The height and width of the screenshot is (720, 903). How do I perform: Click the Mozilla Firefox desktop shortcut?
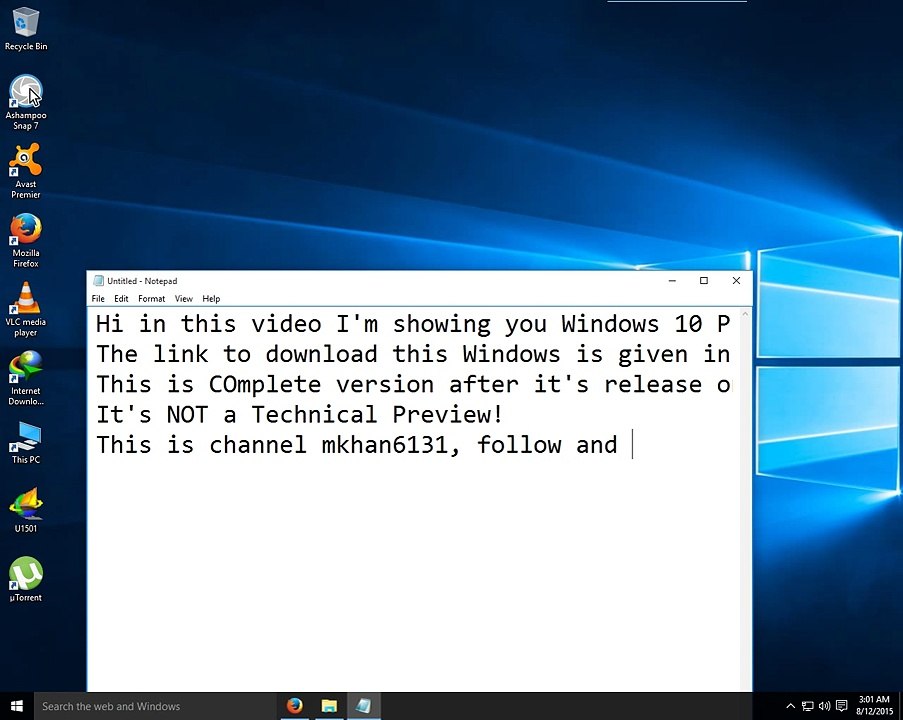click(26, 240)
